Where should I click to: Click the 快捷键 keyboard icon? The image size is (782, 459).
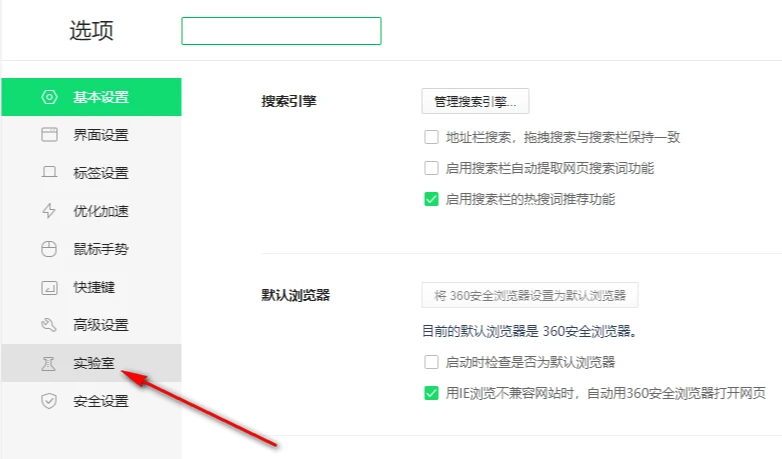point(49,287)
